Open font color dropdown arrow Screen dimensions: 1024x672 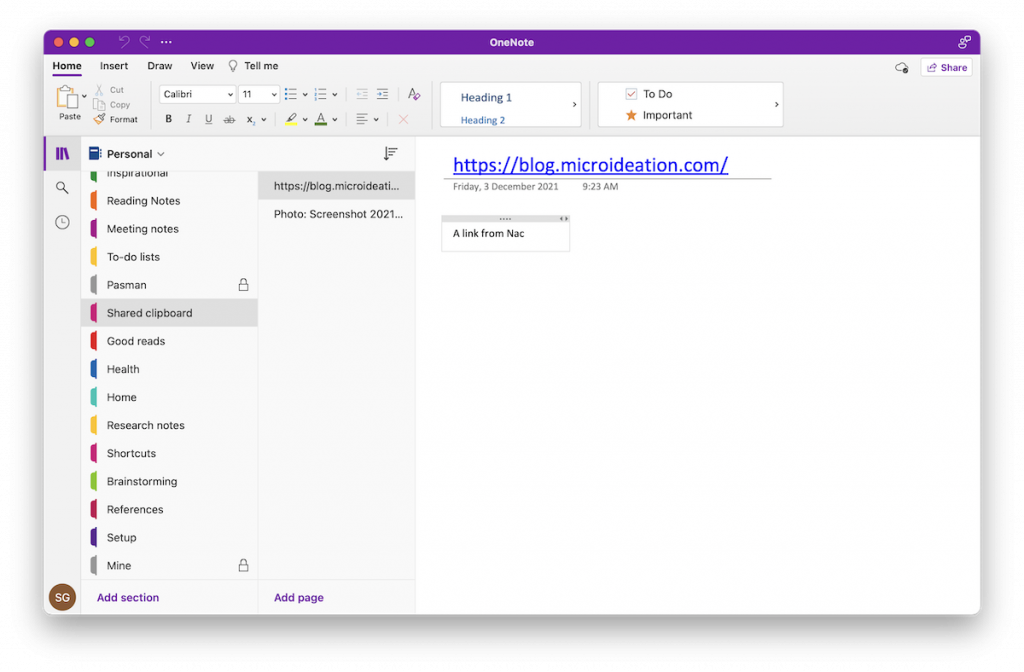(x=335, y=120)
